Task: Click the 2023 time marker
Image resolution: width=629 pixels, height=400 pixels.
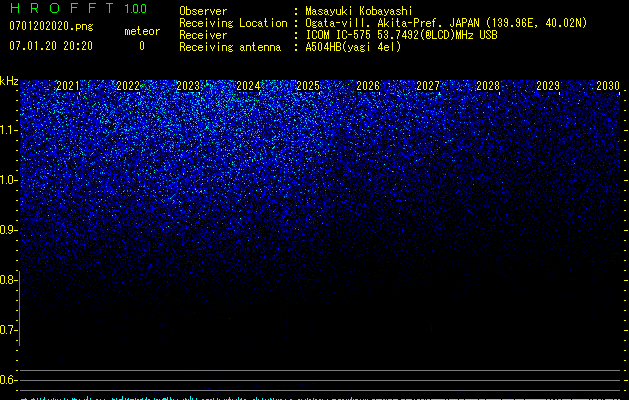Action: coord(188,86)
